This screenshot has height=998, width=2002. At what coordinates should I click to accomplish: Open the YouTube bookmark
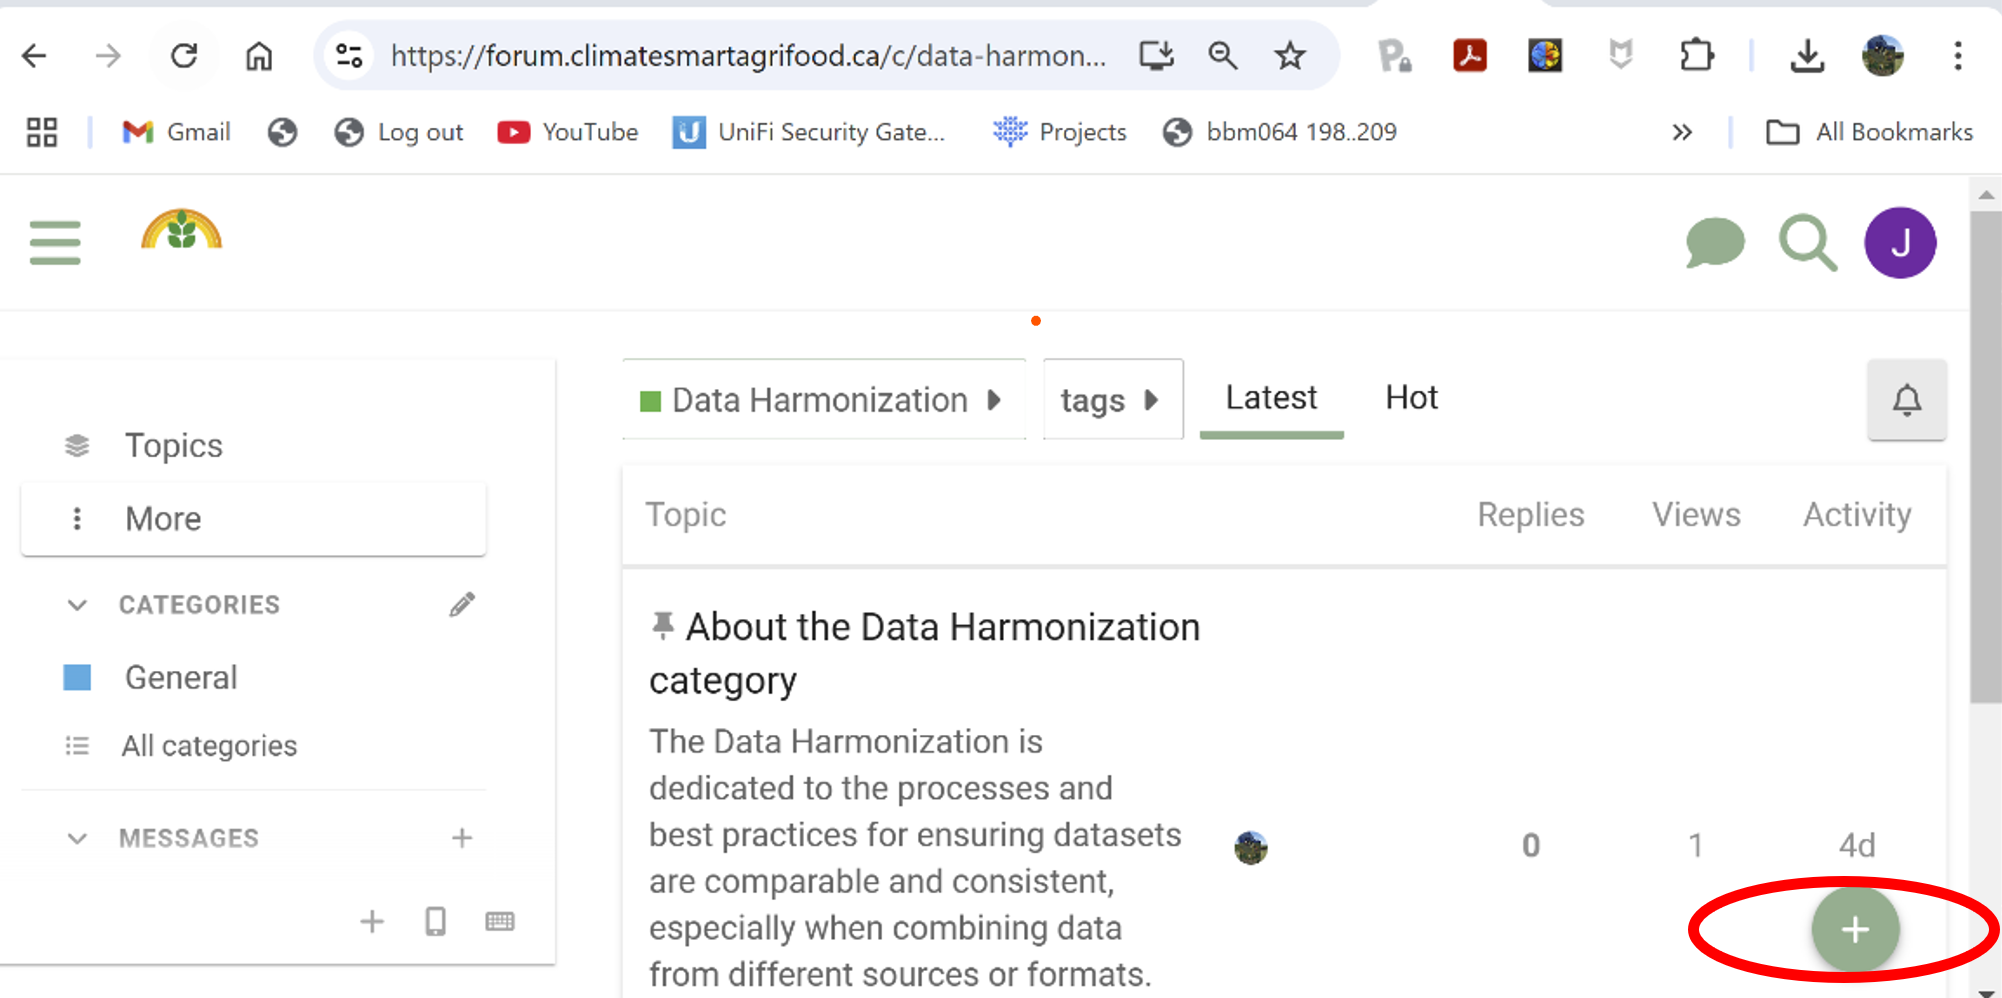pos(568,132)
